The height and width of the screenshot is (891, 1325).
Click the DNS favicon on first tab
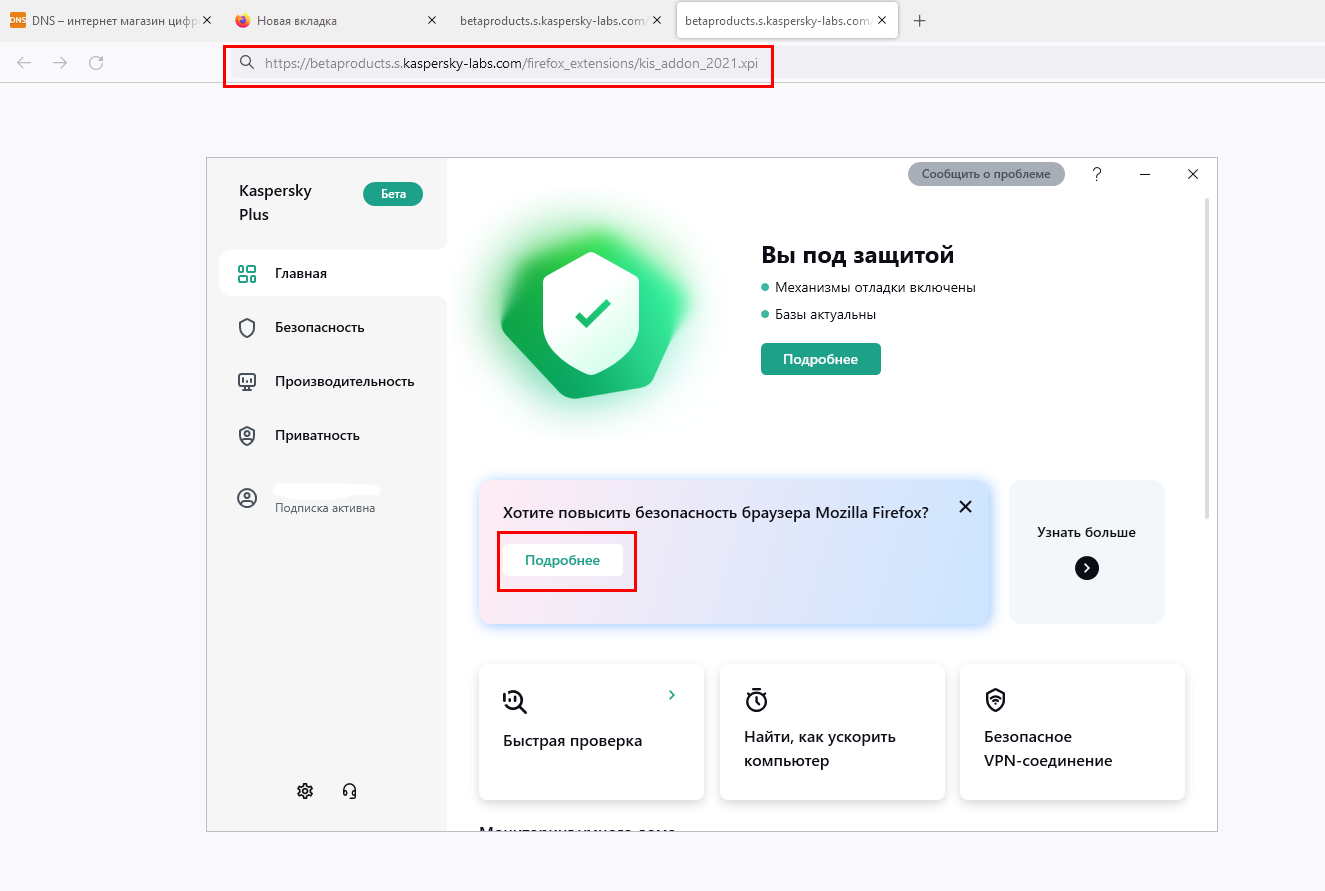17,20
